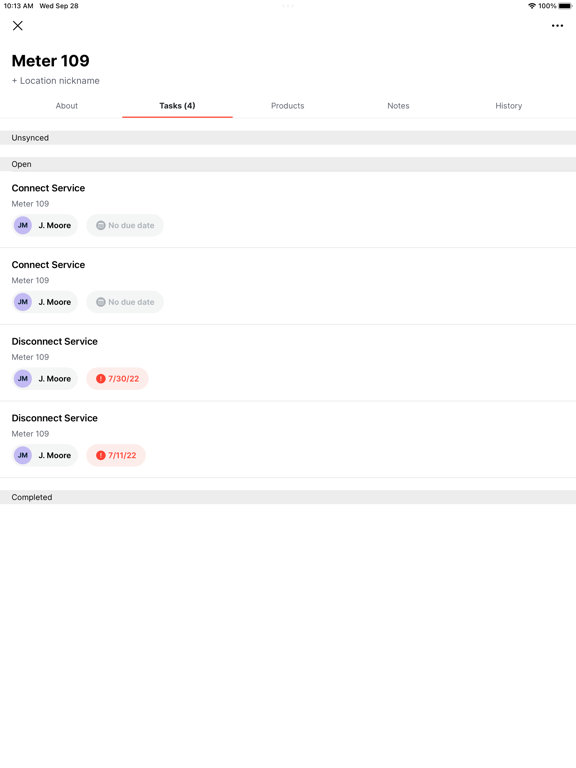Select the Tasks (4) tab
This screenshot has width=576, height=768.
(x=177, y=106)
